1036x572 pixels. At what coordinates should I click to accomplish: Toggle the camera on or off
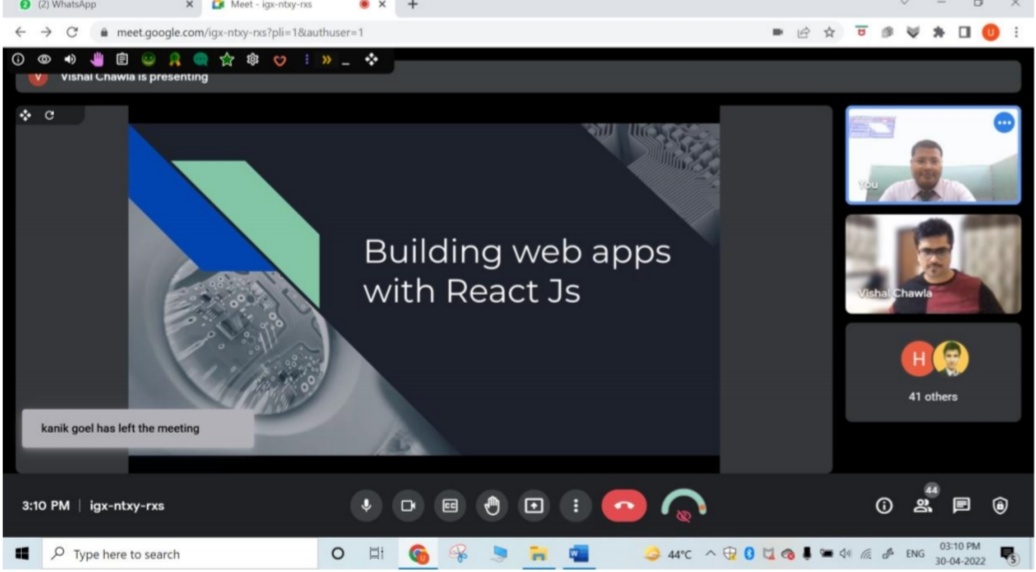click(x=408, y=506)
